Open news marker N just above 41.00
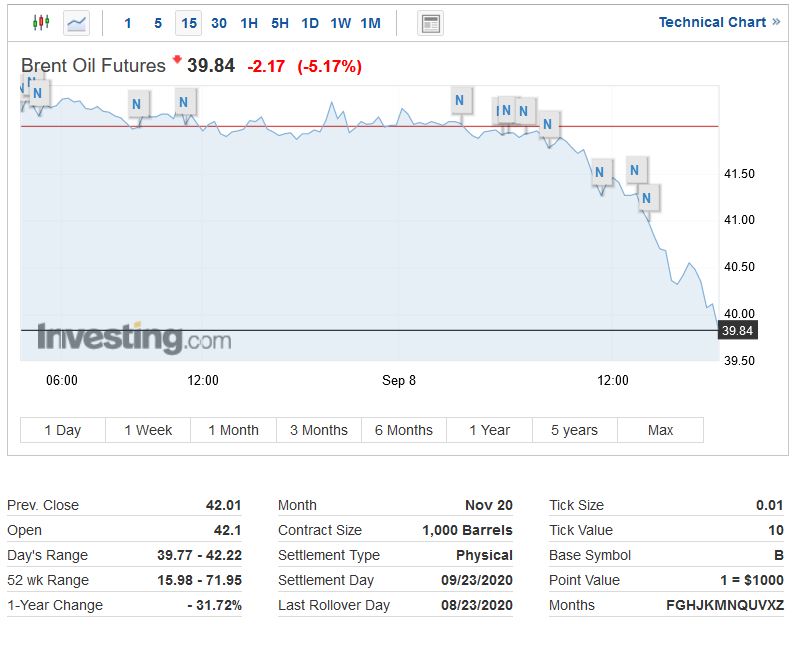 [x=647, y=198]
